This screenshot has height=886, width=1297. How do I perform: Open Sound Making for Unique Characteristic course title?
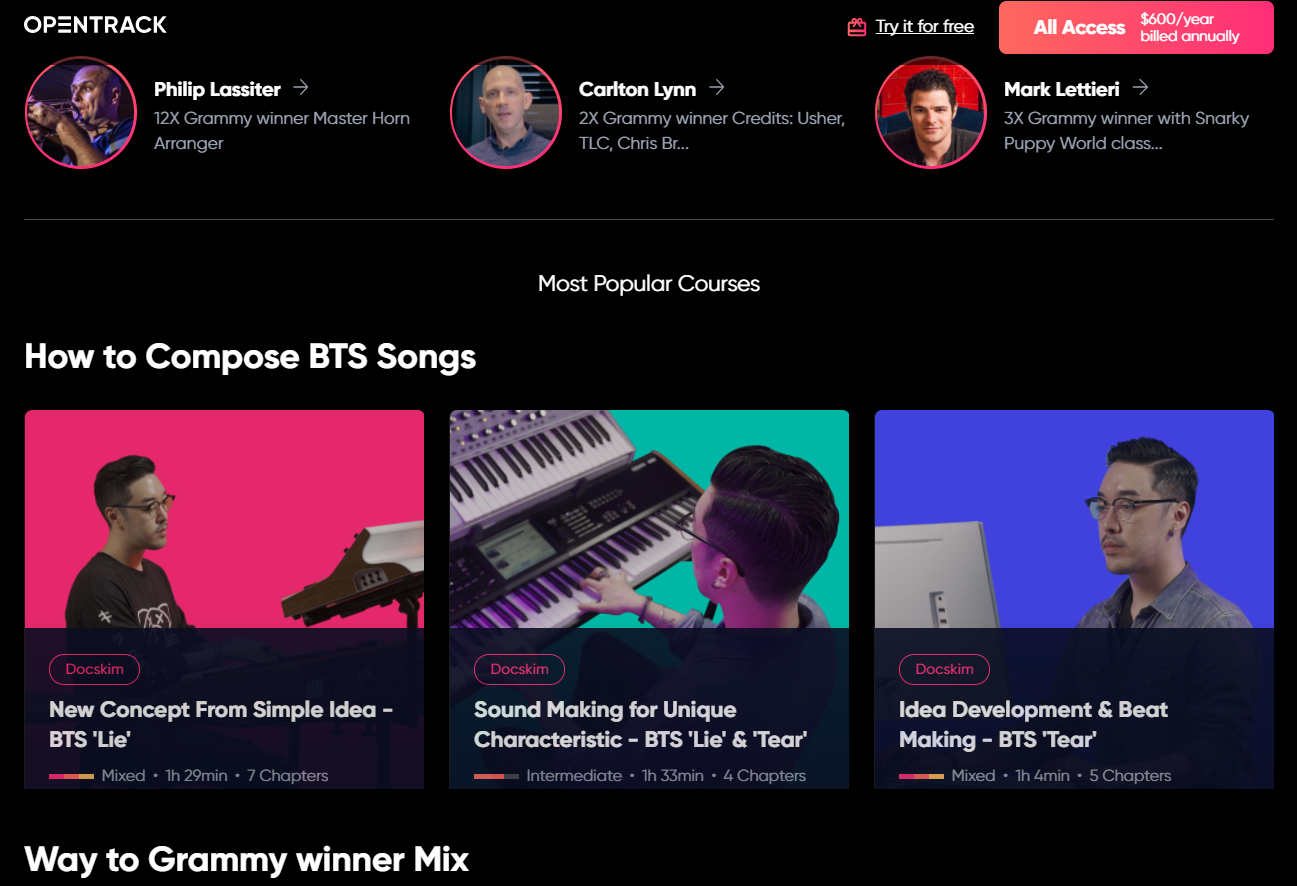[x=640, y=725]
